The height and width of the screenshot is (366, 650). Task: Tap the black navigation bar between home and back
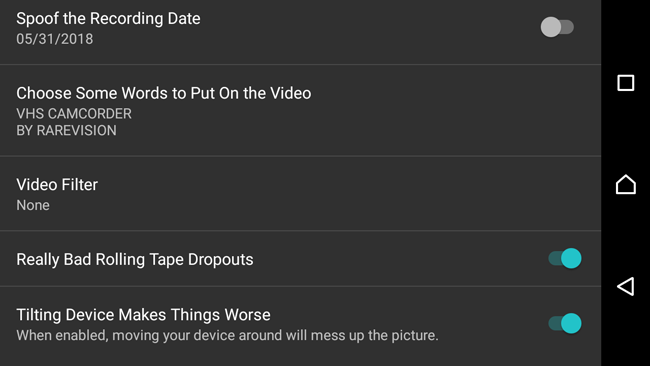(626, 235)
